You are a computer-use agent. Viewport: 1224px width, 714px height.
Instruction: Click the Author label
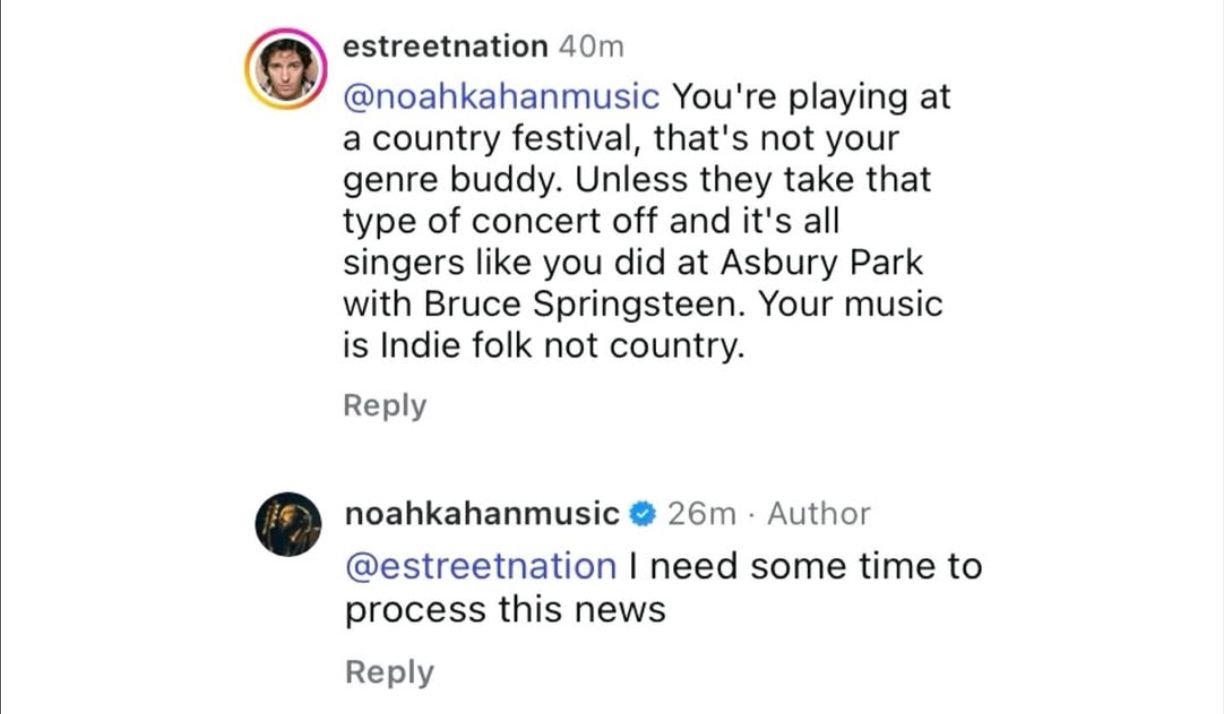coord(819,514)
